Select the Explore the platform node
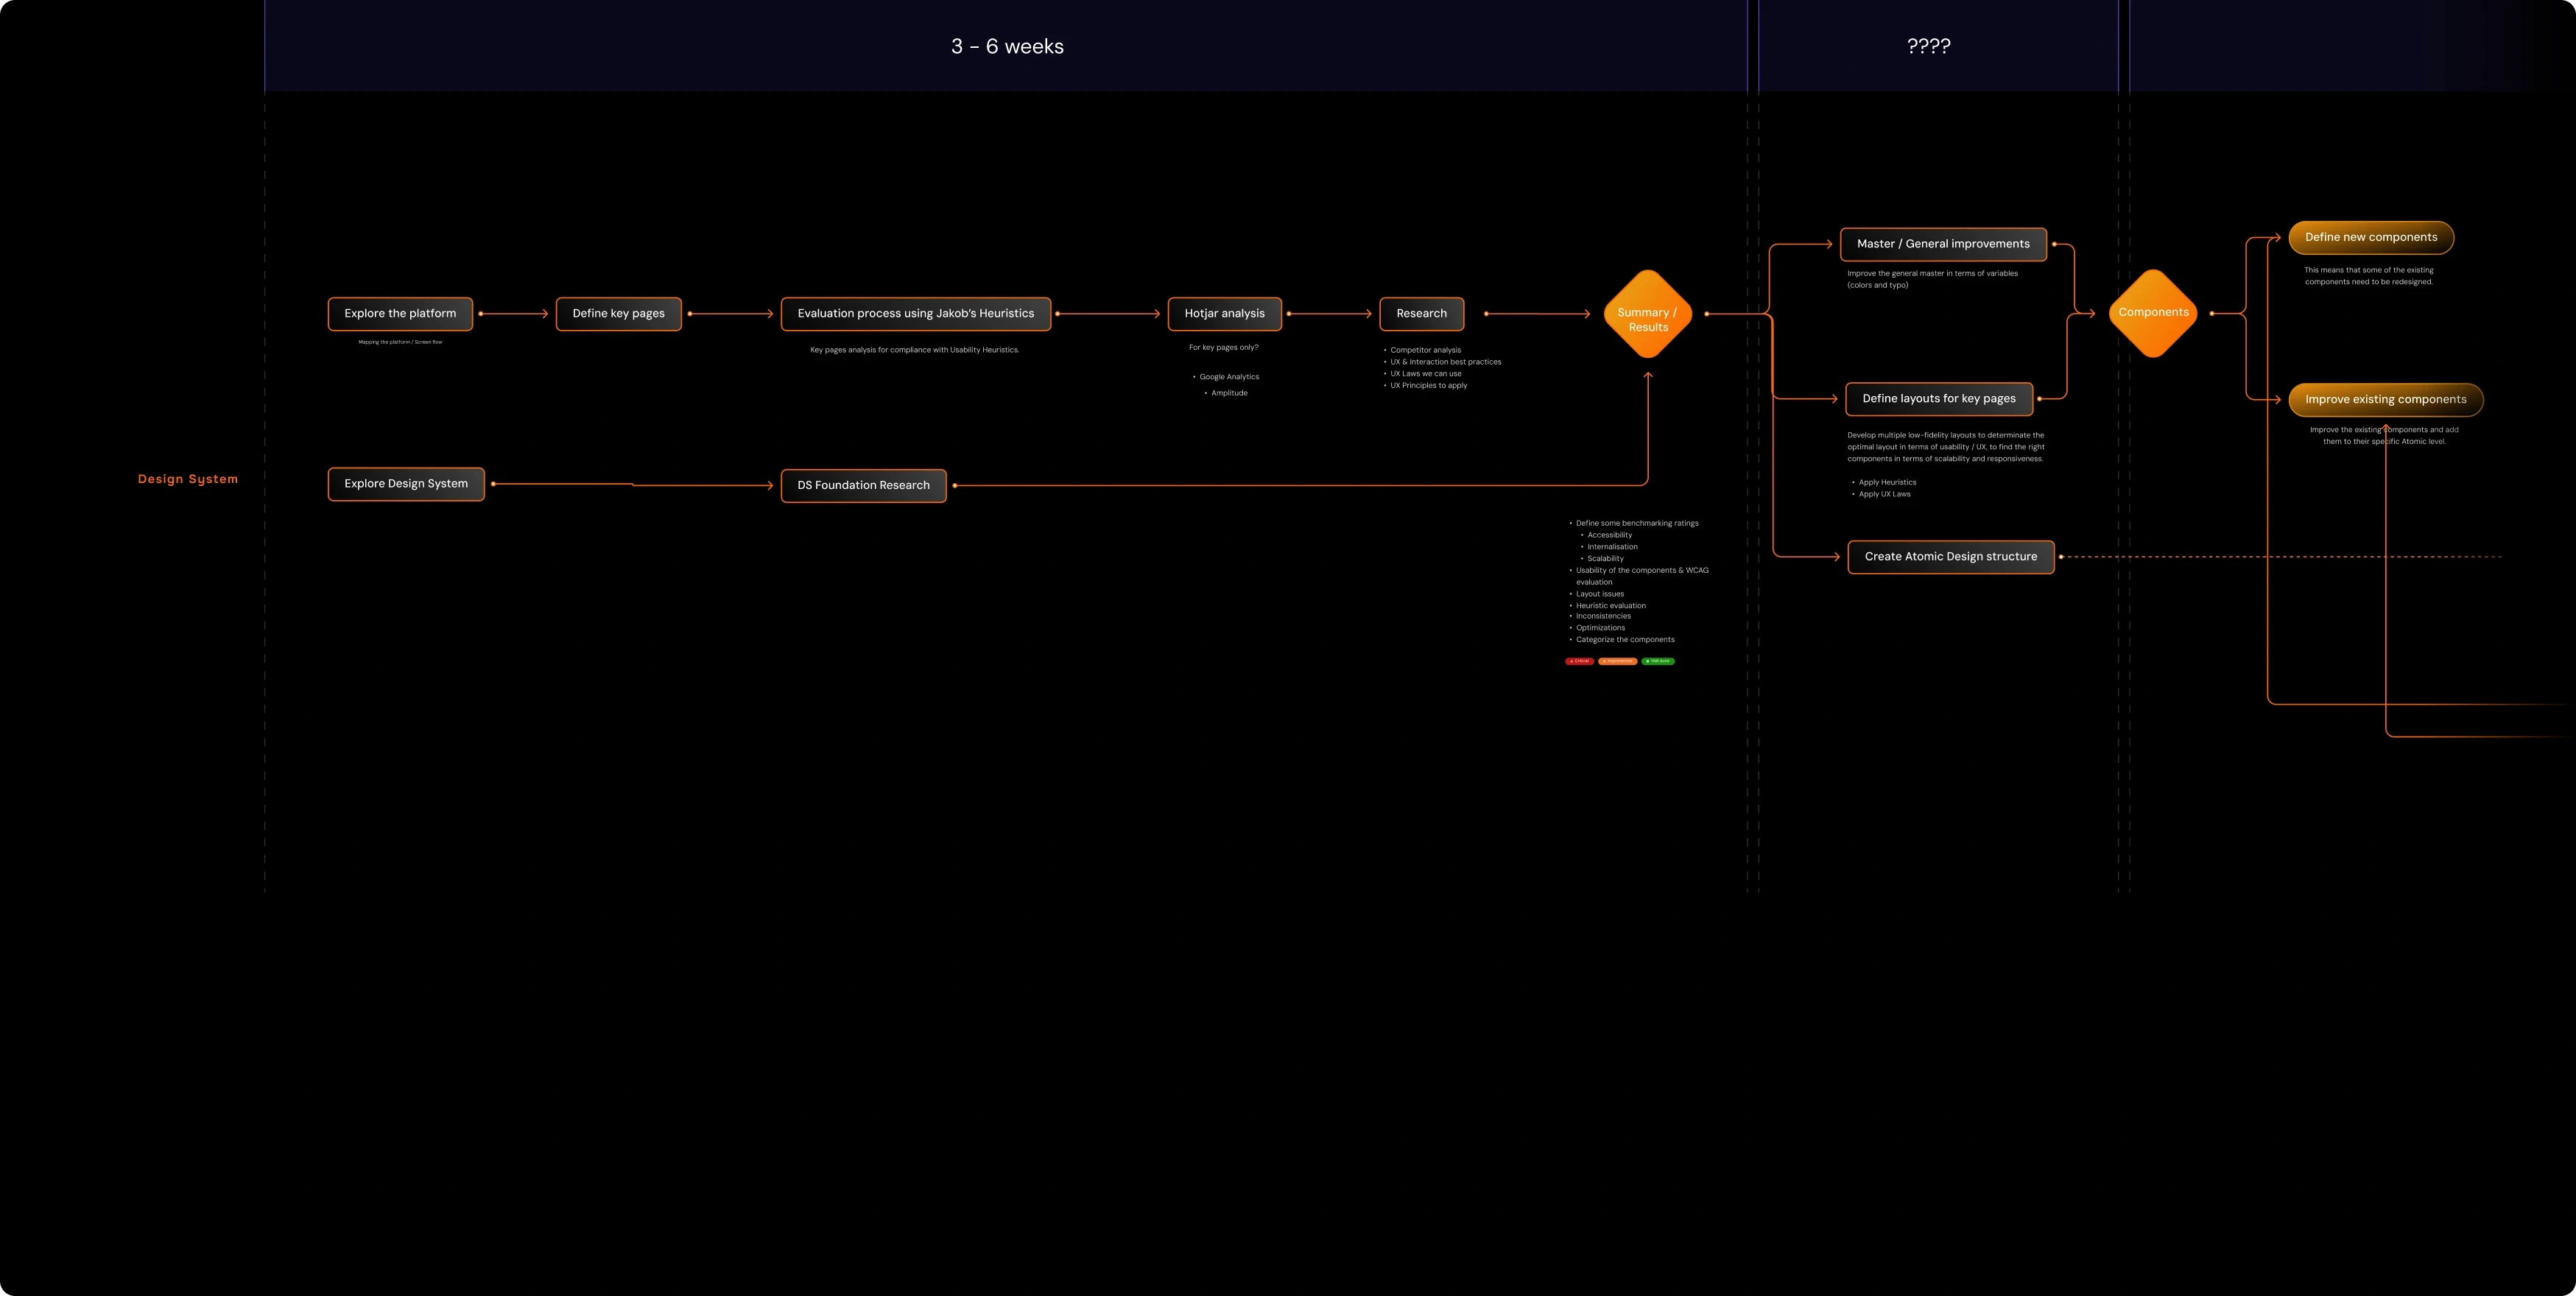Image resolution: width=2576 pixels, height=1296 pixels. pyautogui.click(x=400, y=314)
